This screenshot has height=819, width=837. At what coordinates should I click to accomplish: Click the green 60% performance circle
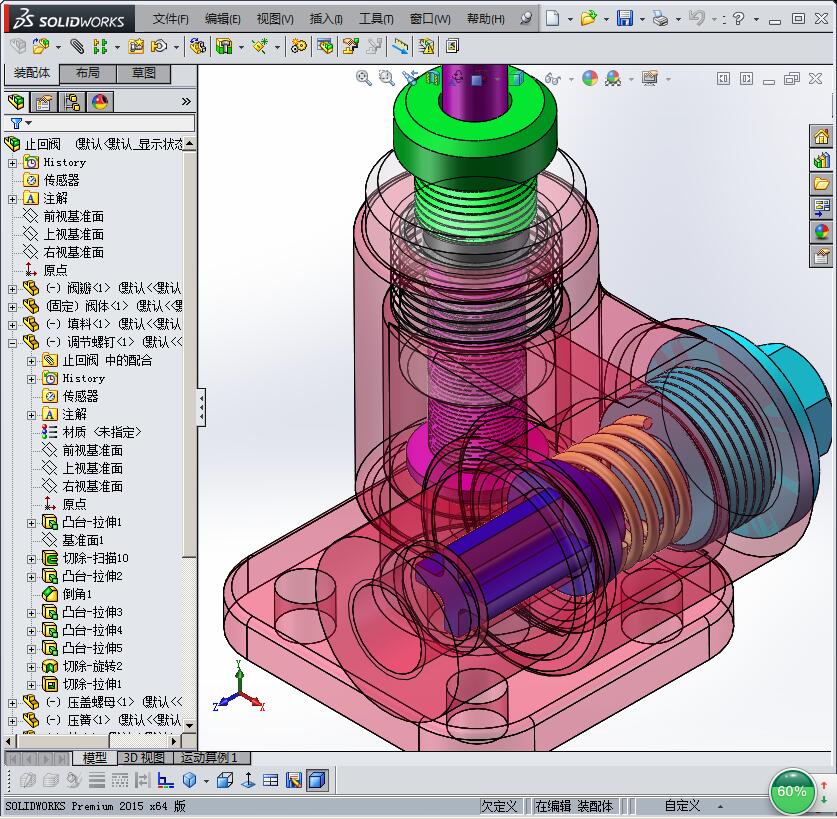point(792,791)
